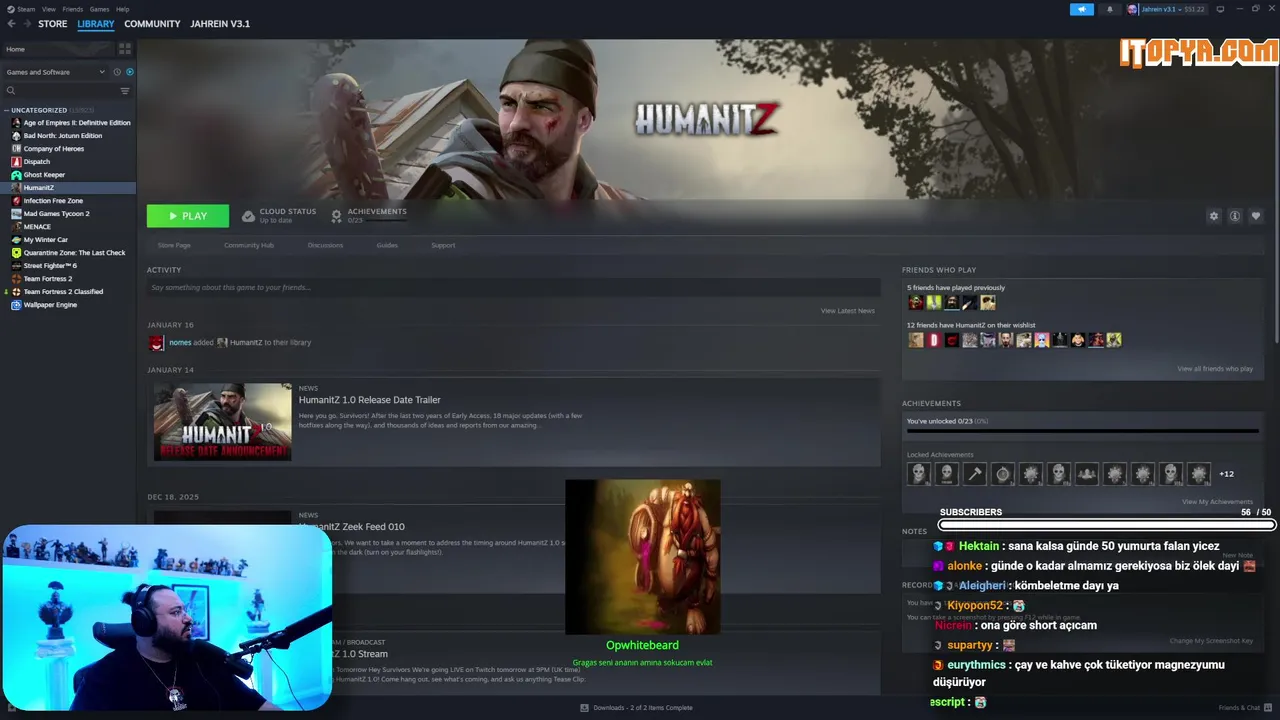
Task: Select Infection Free Zone
Action: pos(53,201)
